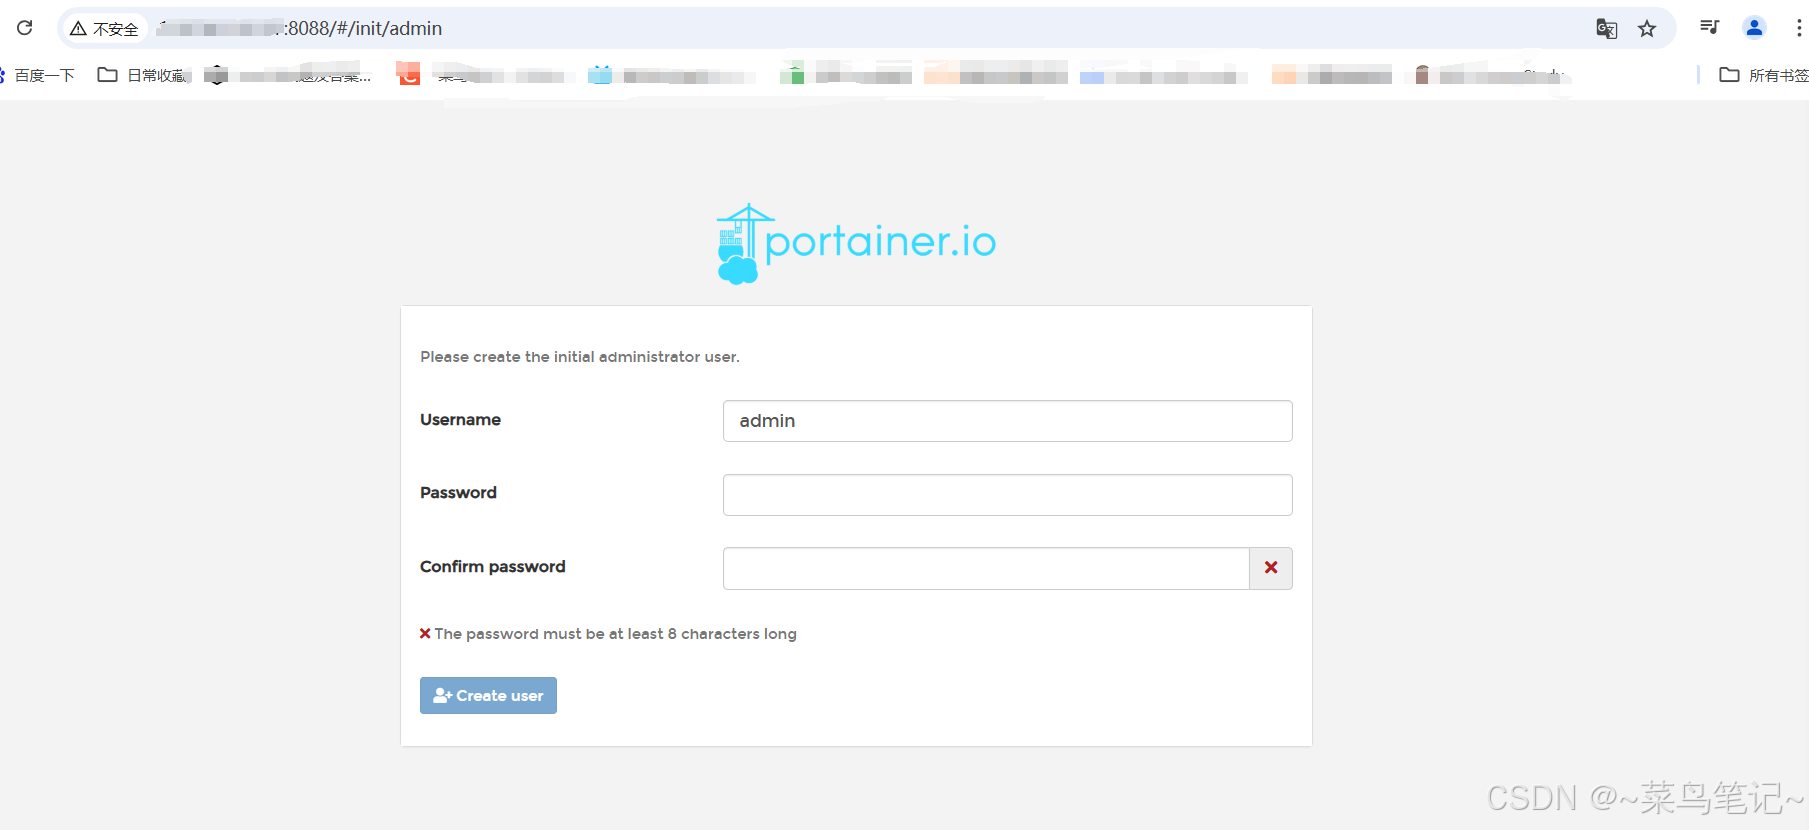Click the red X beside Confirm password
Image resolution: width=1809 pixels, height=830 pixels.
pos(1271,568)
